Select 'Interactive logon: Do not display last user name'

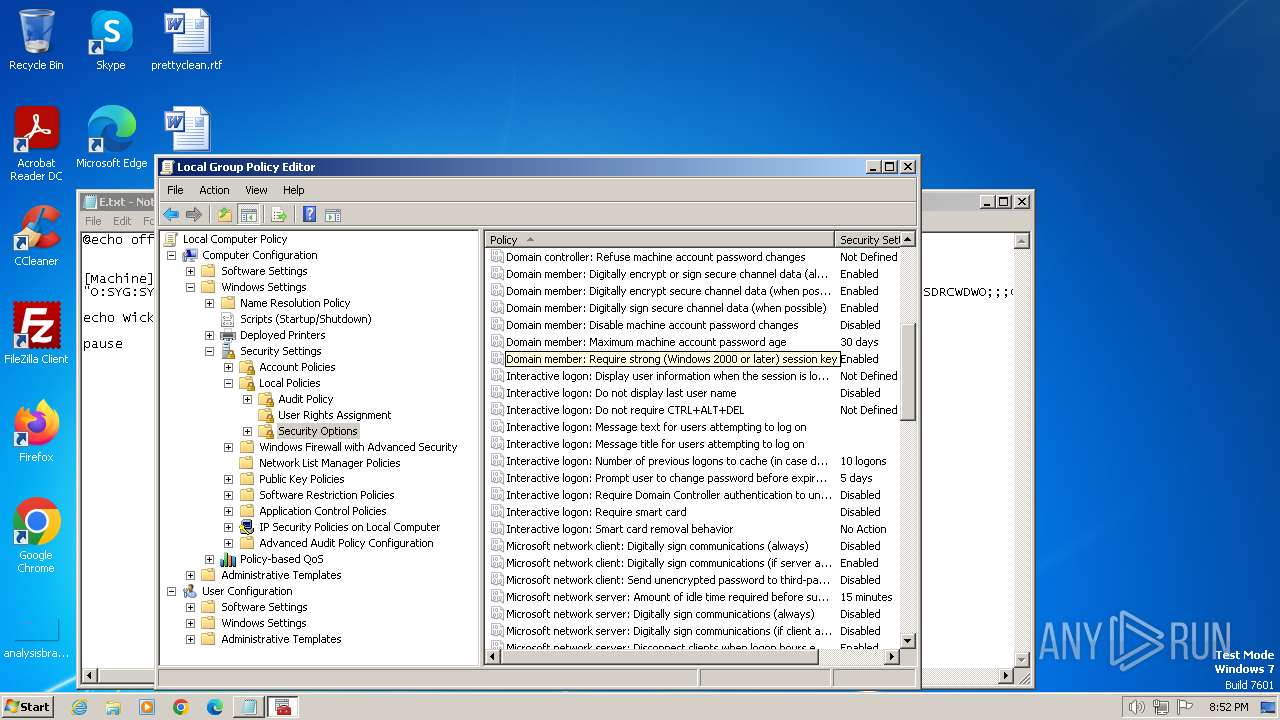tap(621, 393)
